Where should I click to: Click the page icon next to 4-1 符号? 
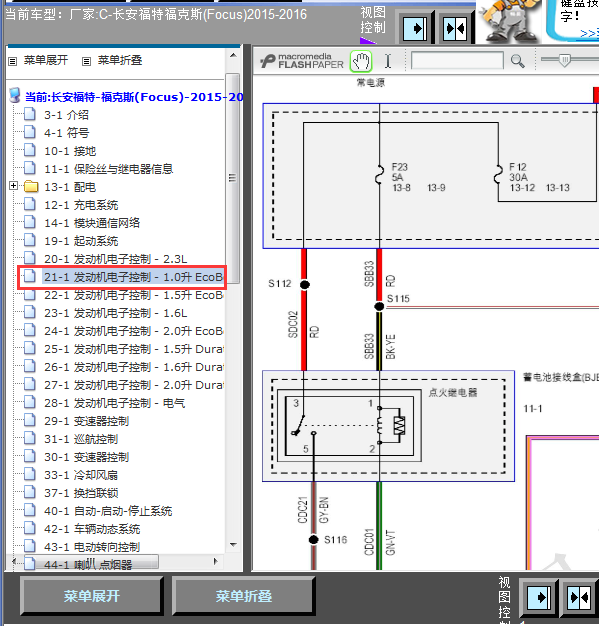click(x=30, y=132)
